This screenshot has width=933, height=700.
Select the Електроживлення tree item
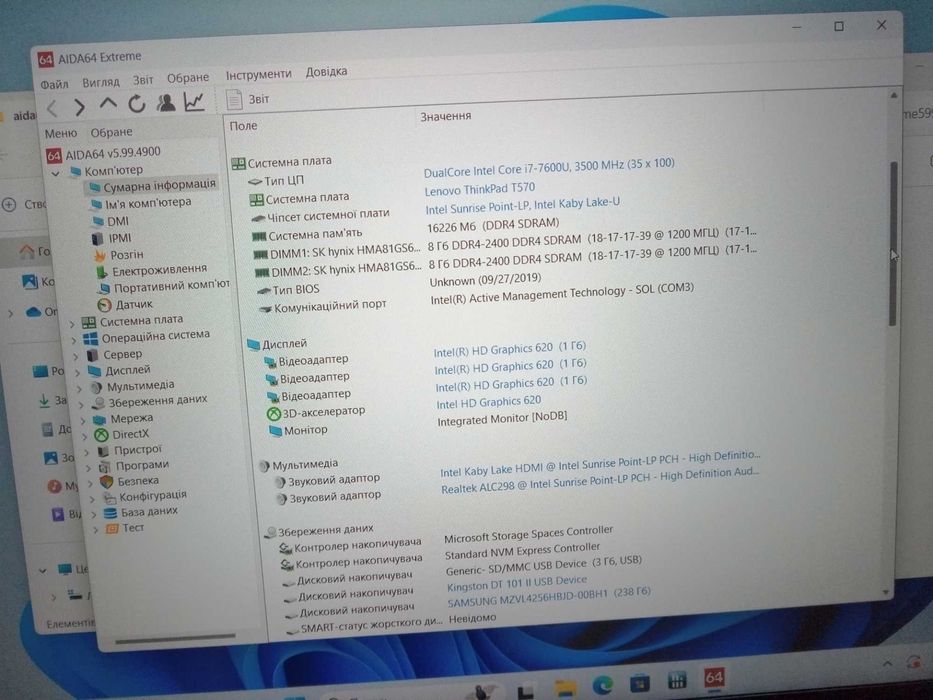(152, 270)
